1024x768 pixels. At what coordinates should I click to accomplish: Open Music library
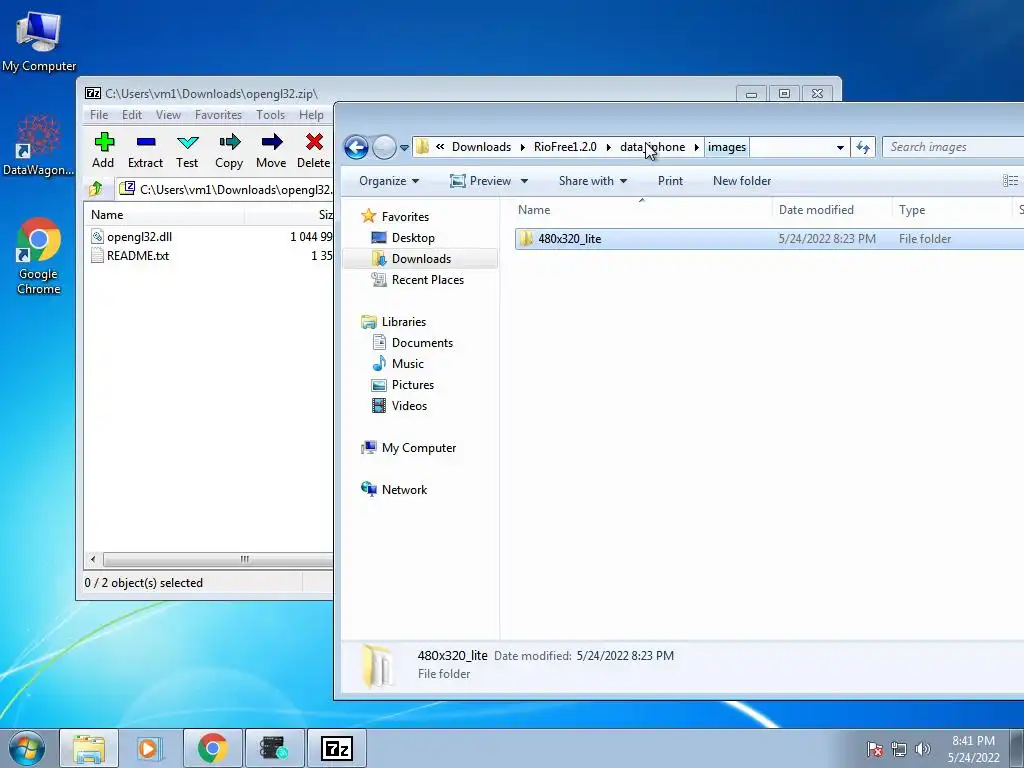(408, 363)
